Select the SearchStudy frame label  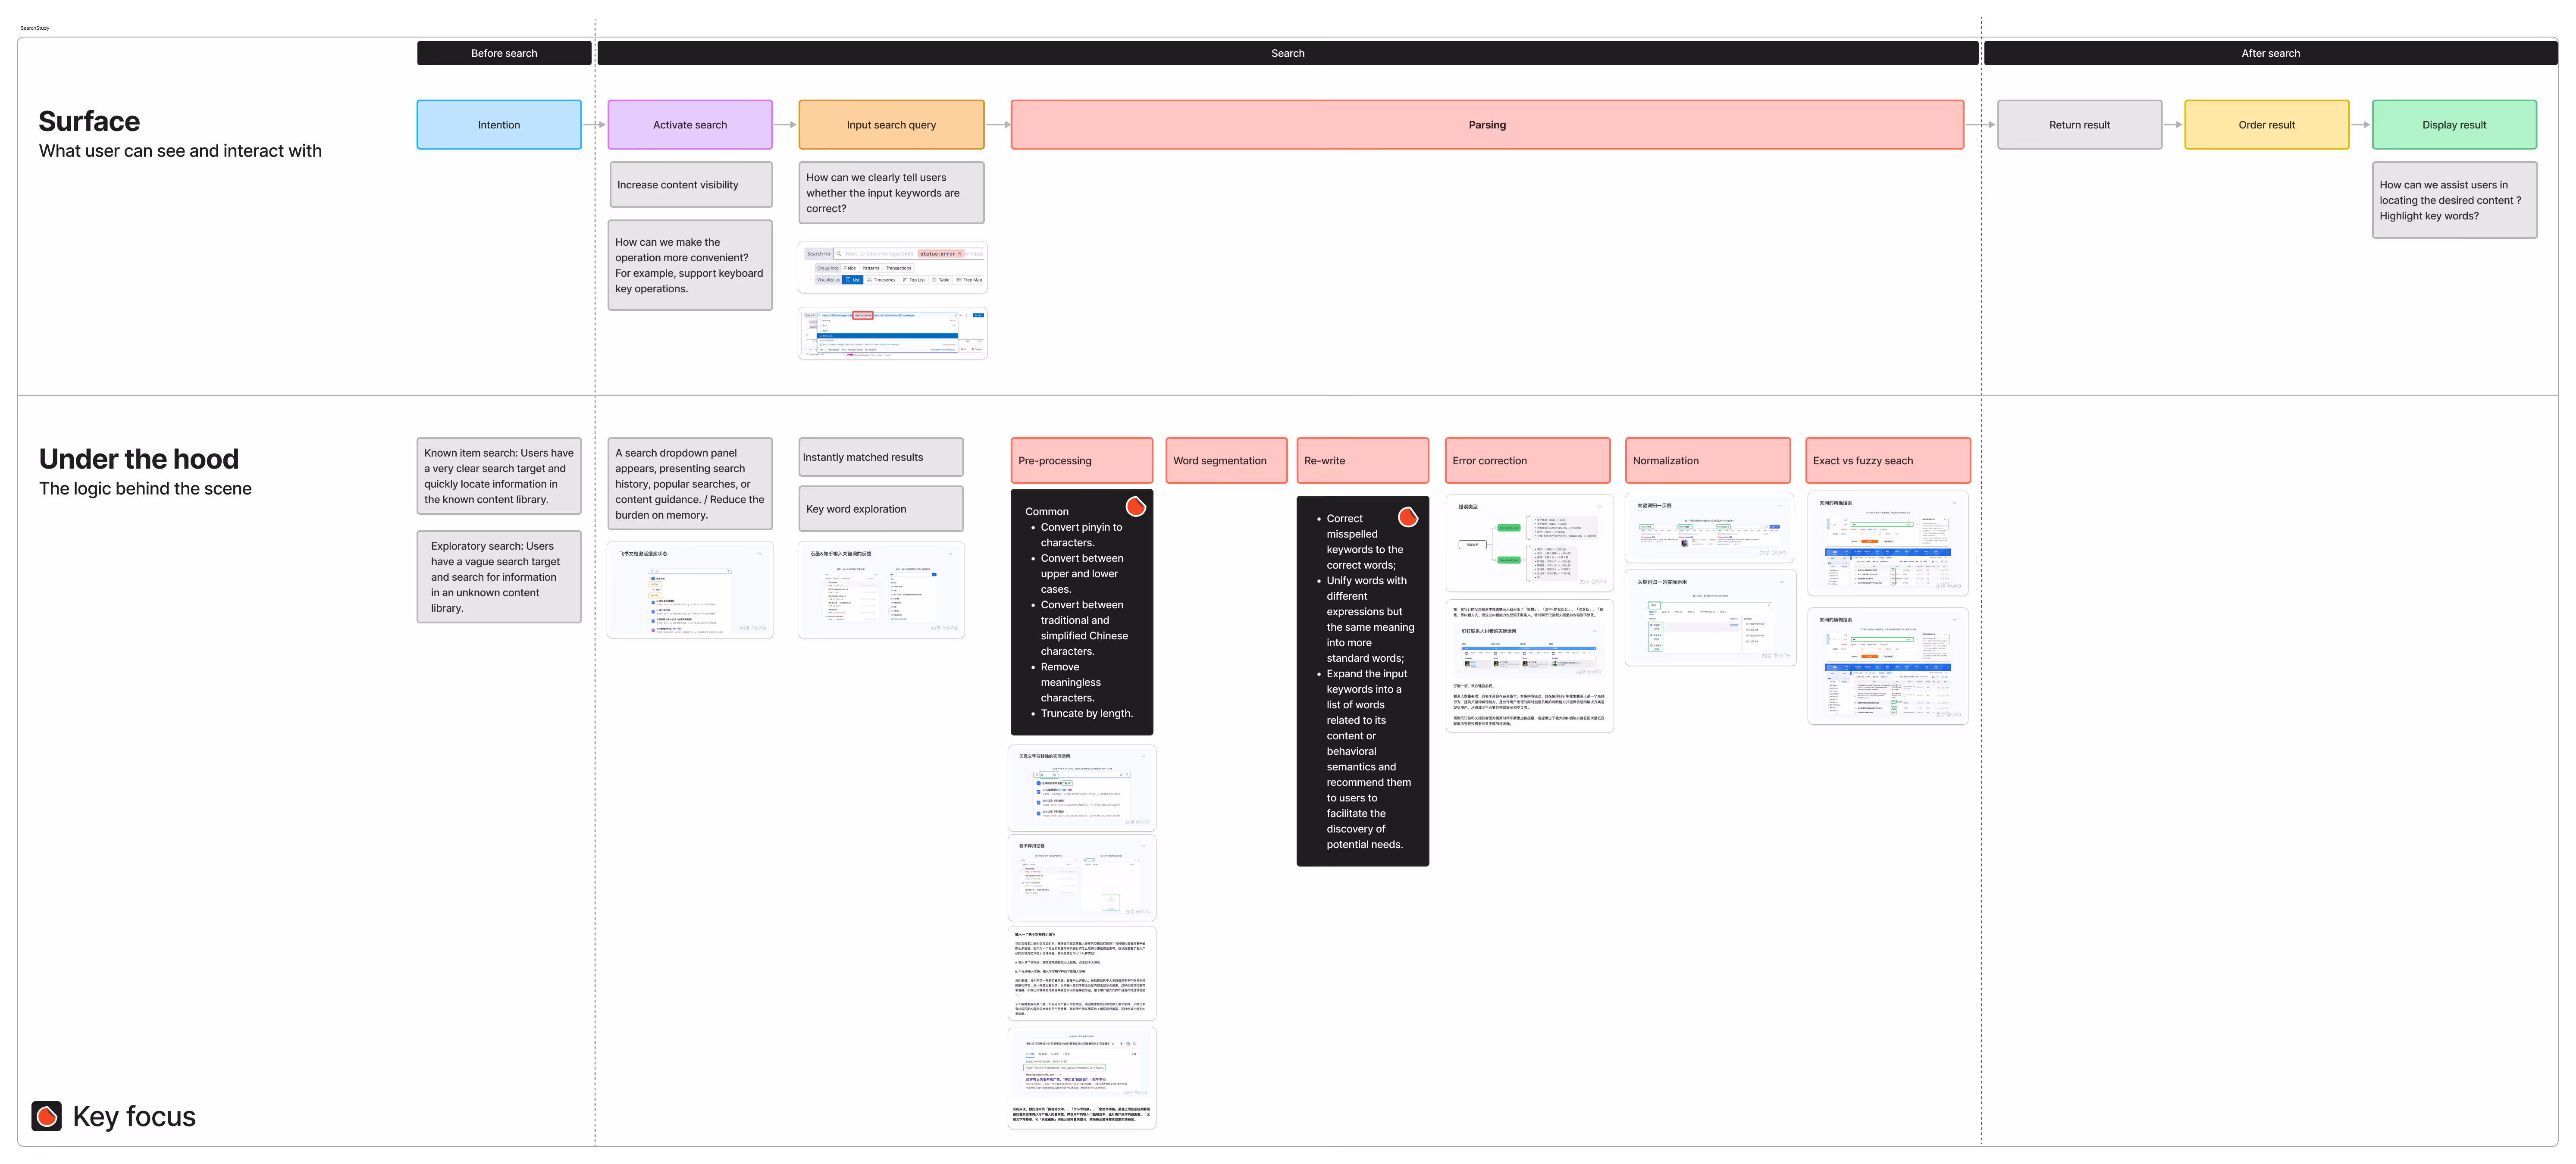pos(35,28)
